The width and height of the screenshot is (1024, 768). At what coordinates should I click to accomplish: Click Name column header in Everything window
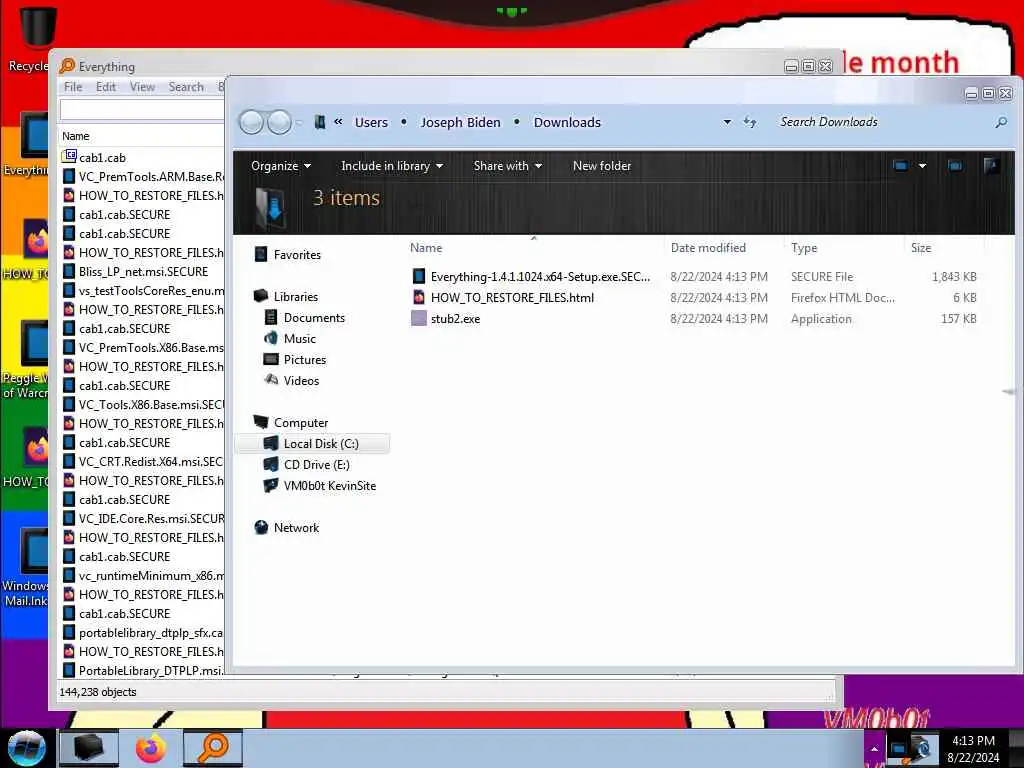76,136
